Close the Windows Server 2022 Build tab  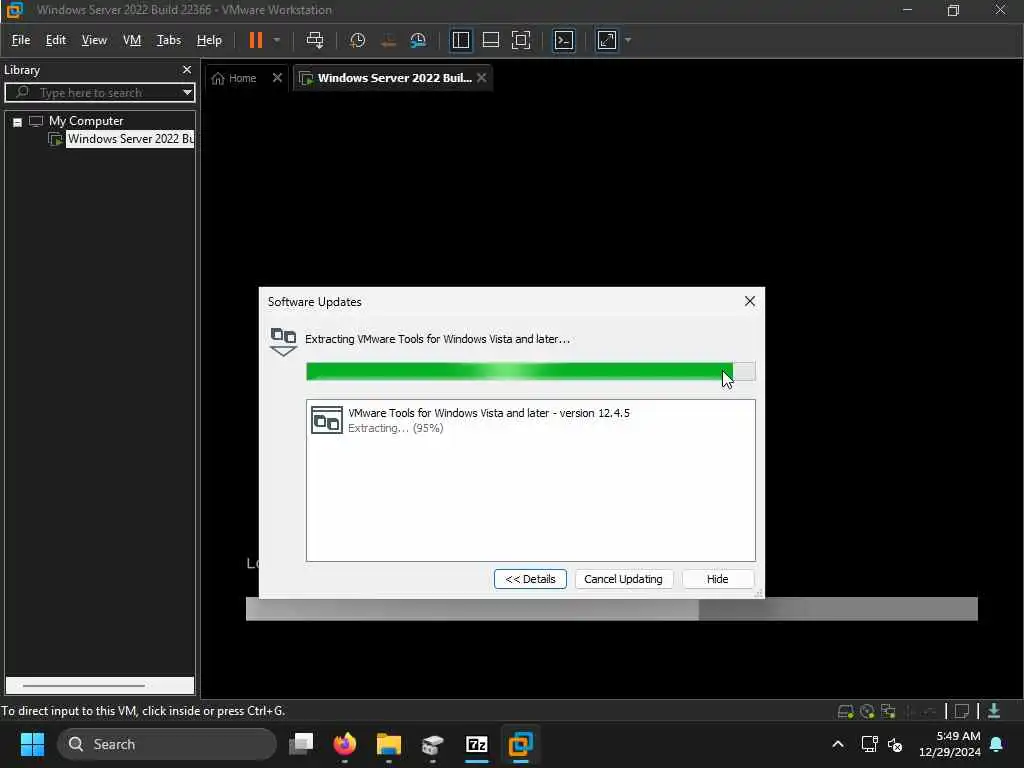481,78
